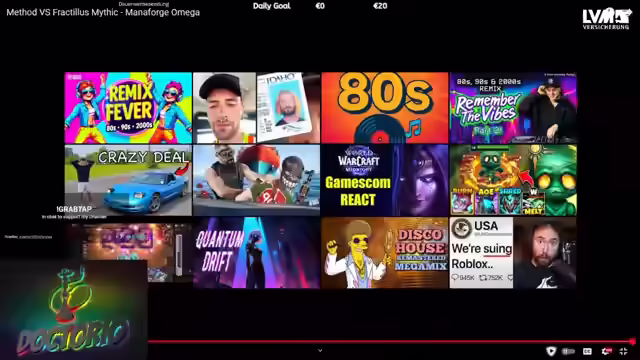The height and width of the screenshot is (360, 640).
Task: Open the Remix Fever video thumbnail
Action: pos(128,108)
